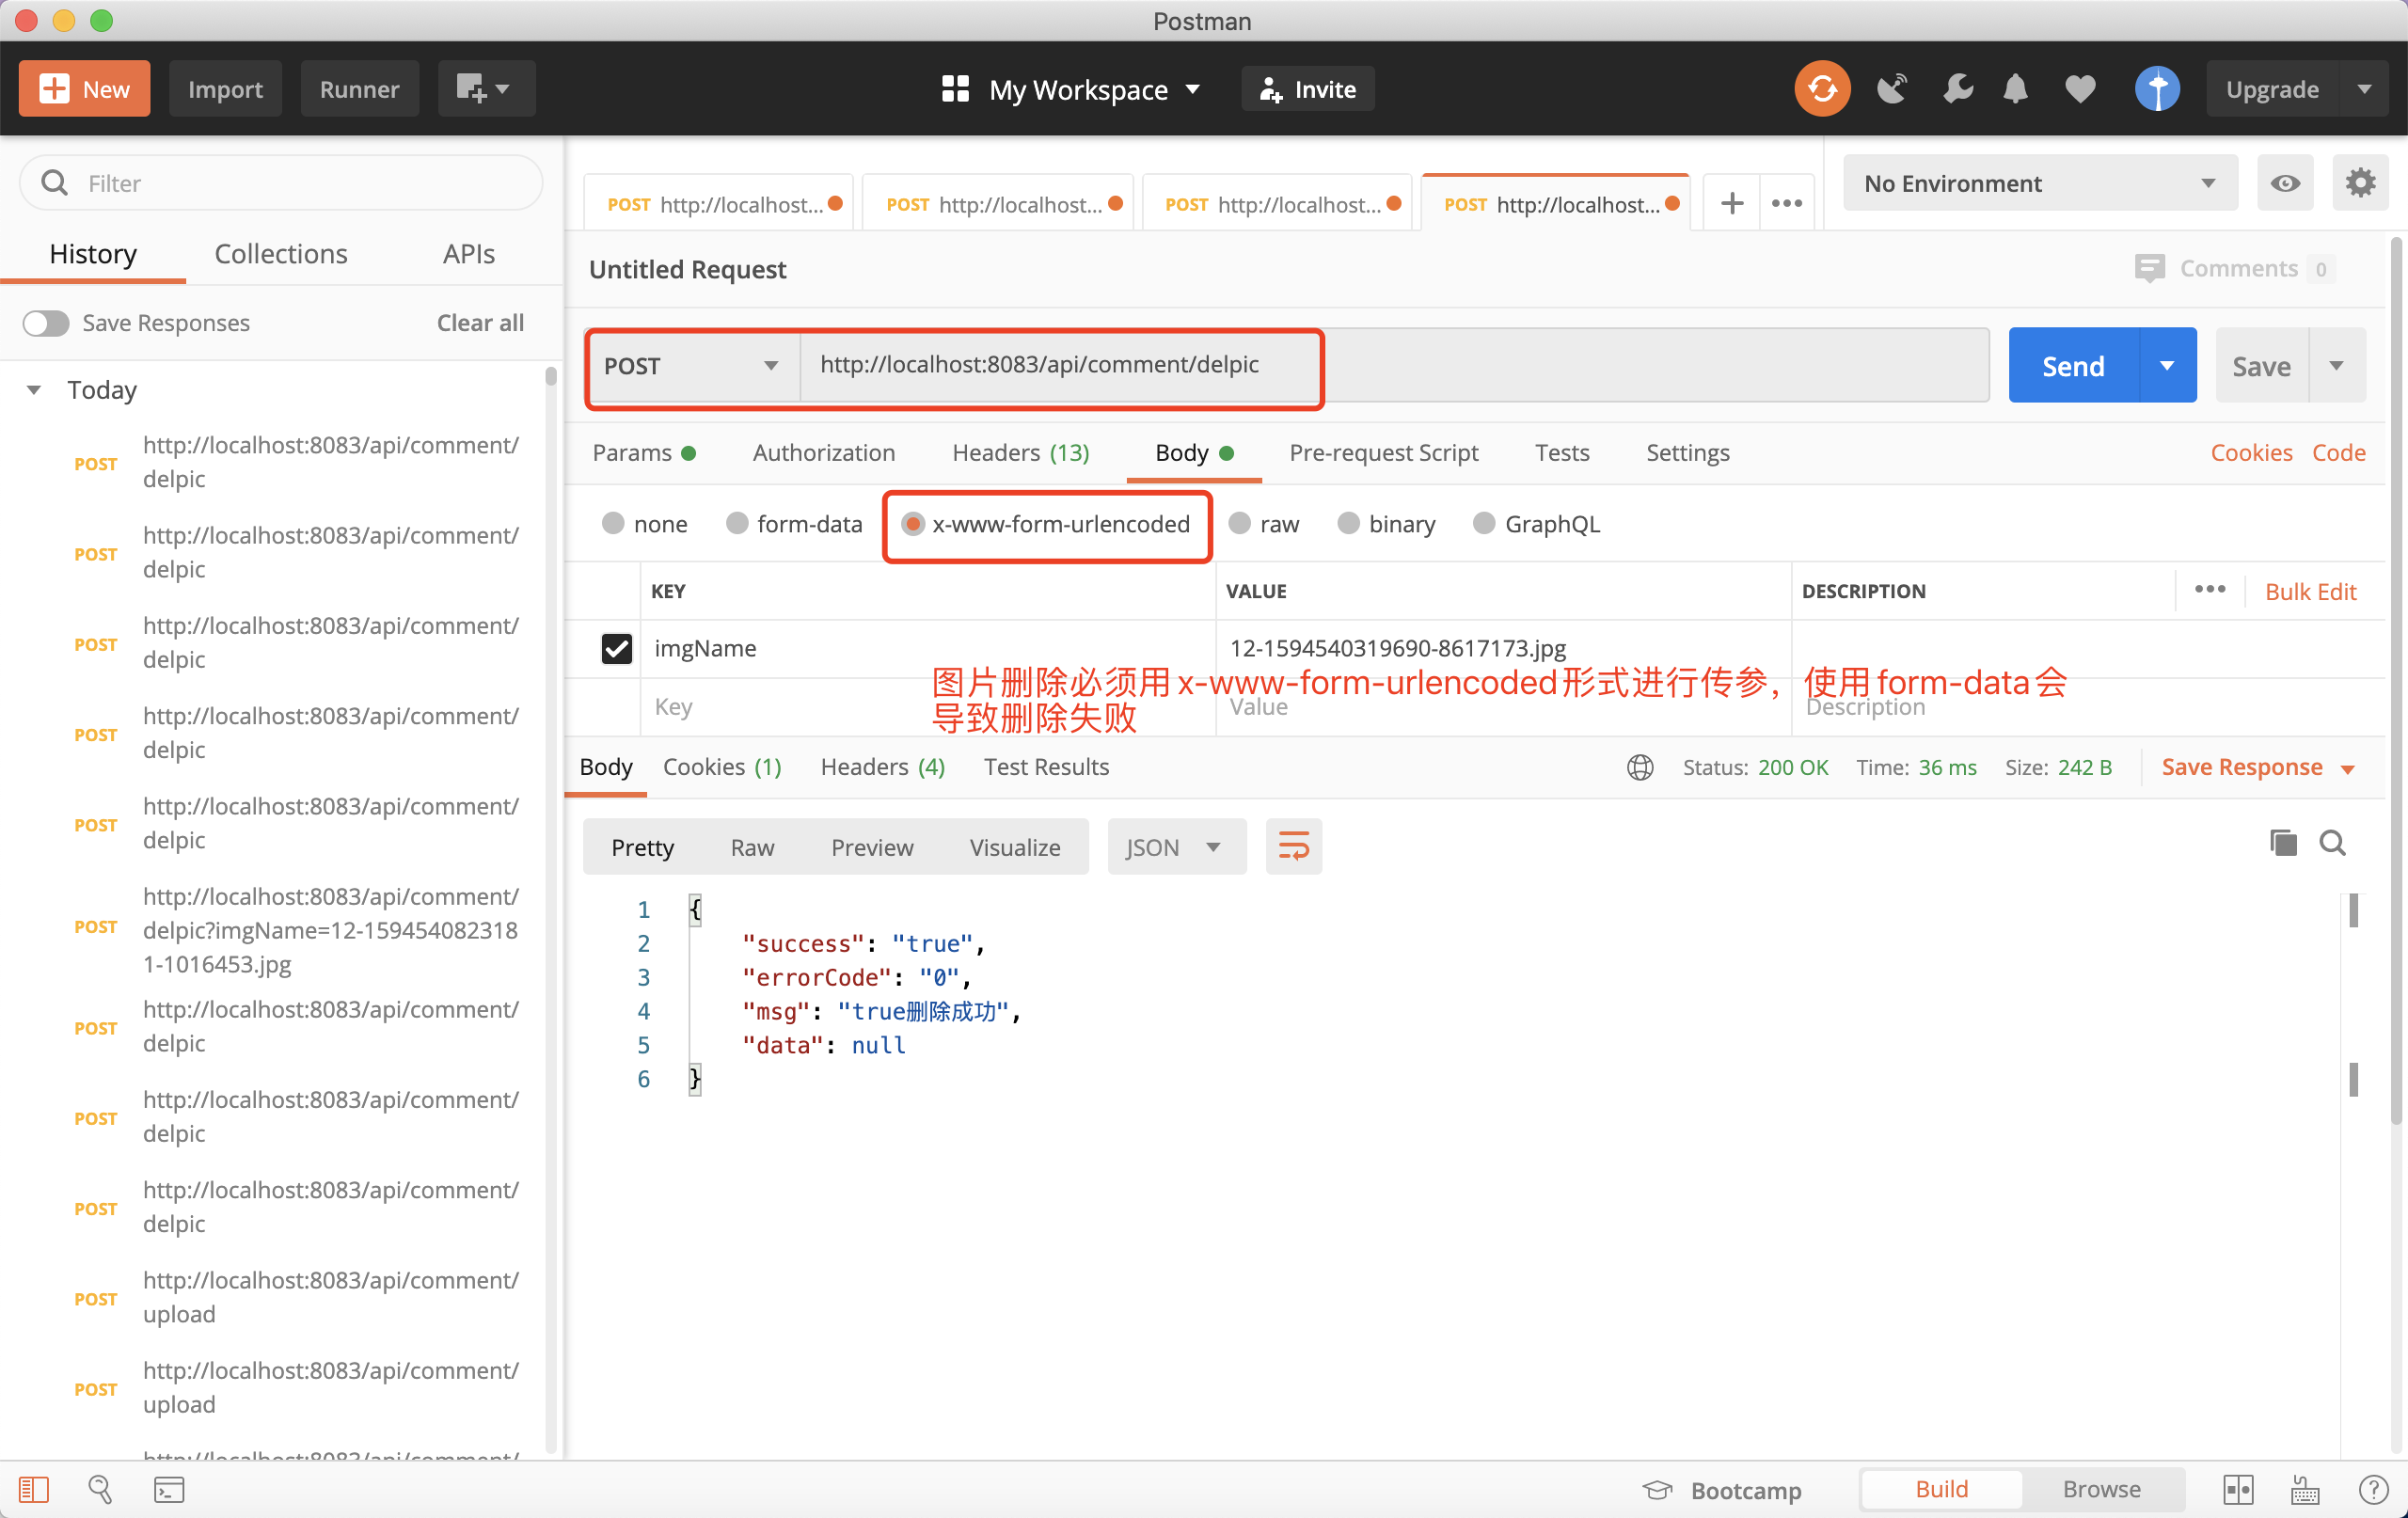Open environment quick look eye icon
Viewport: 2408px width, 1518px height.
(x=2284, y=183)
